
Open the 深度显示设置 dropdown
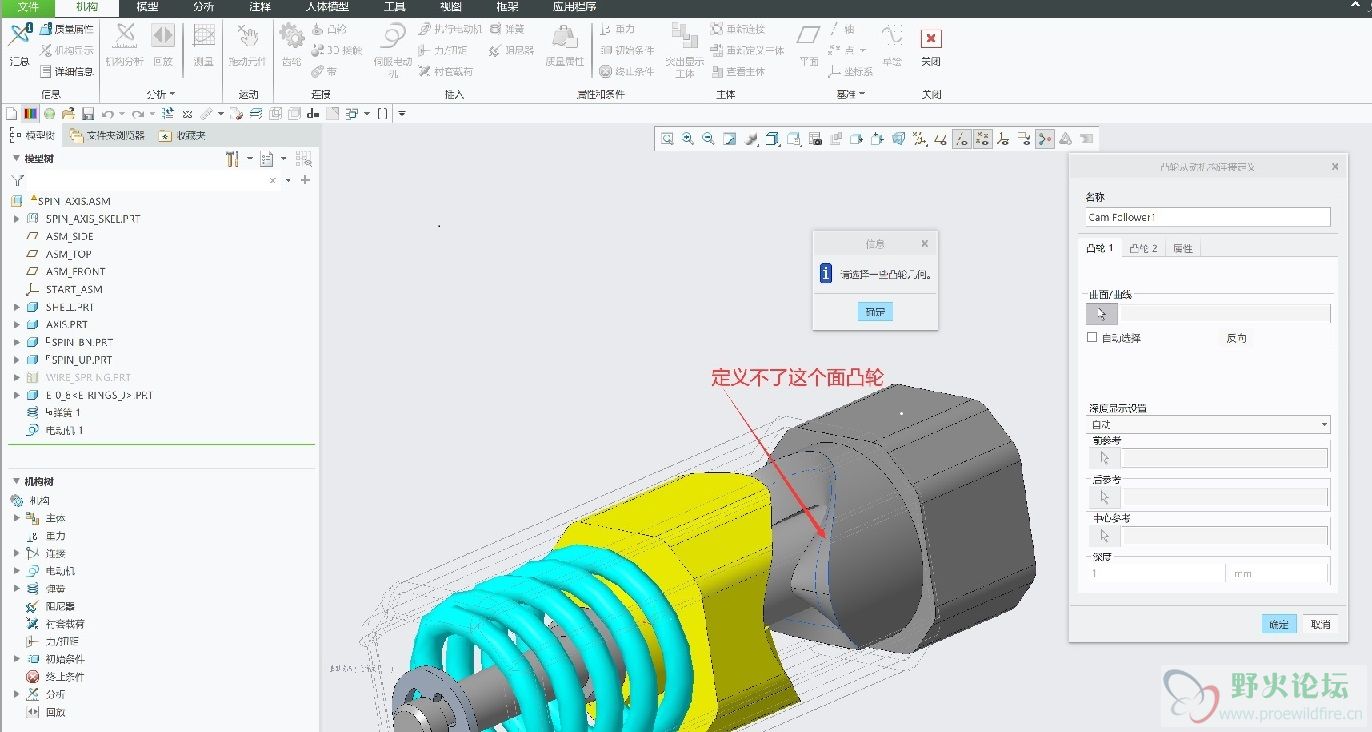pyautogui.click(x=1209, y=424)
